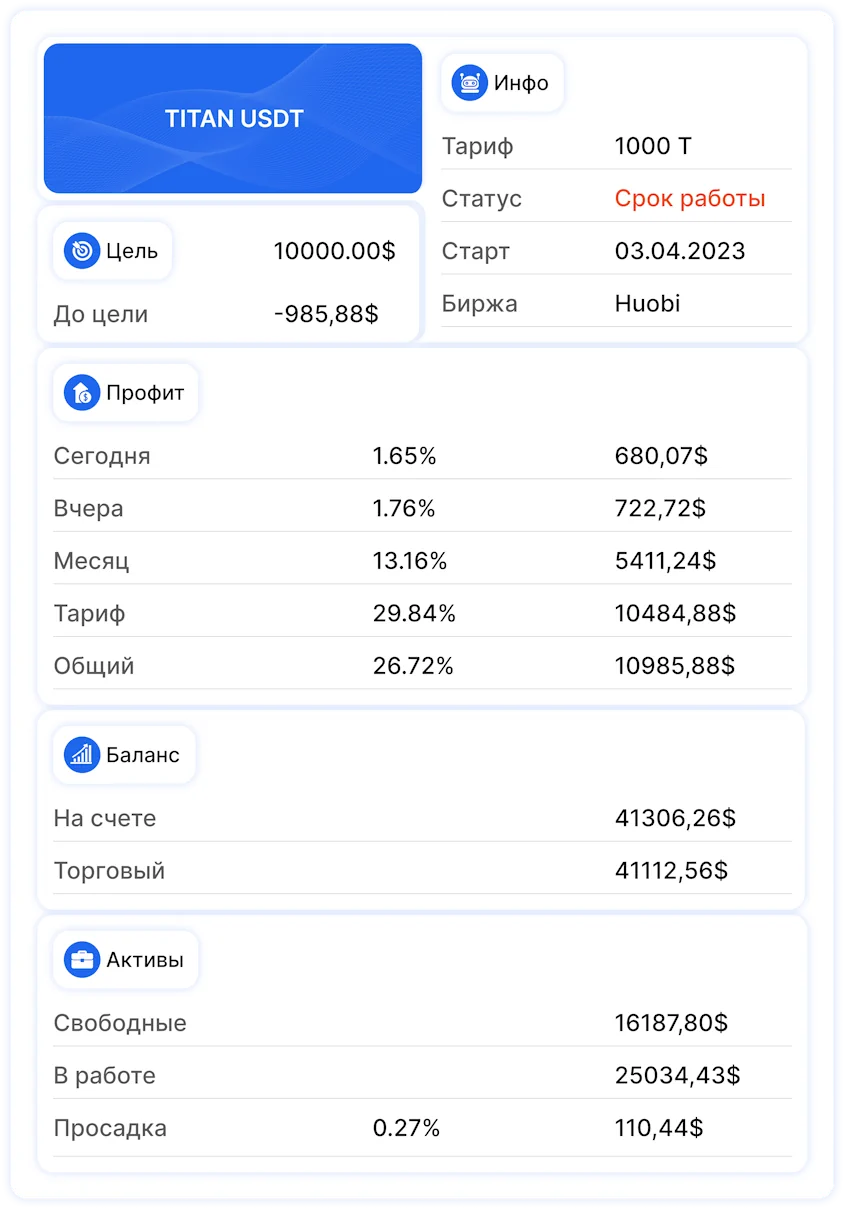The height and width of the screenshot is (1209, 844).
Task: Click the Цель button
Action: coord(111,251)
